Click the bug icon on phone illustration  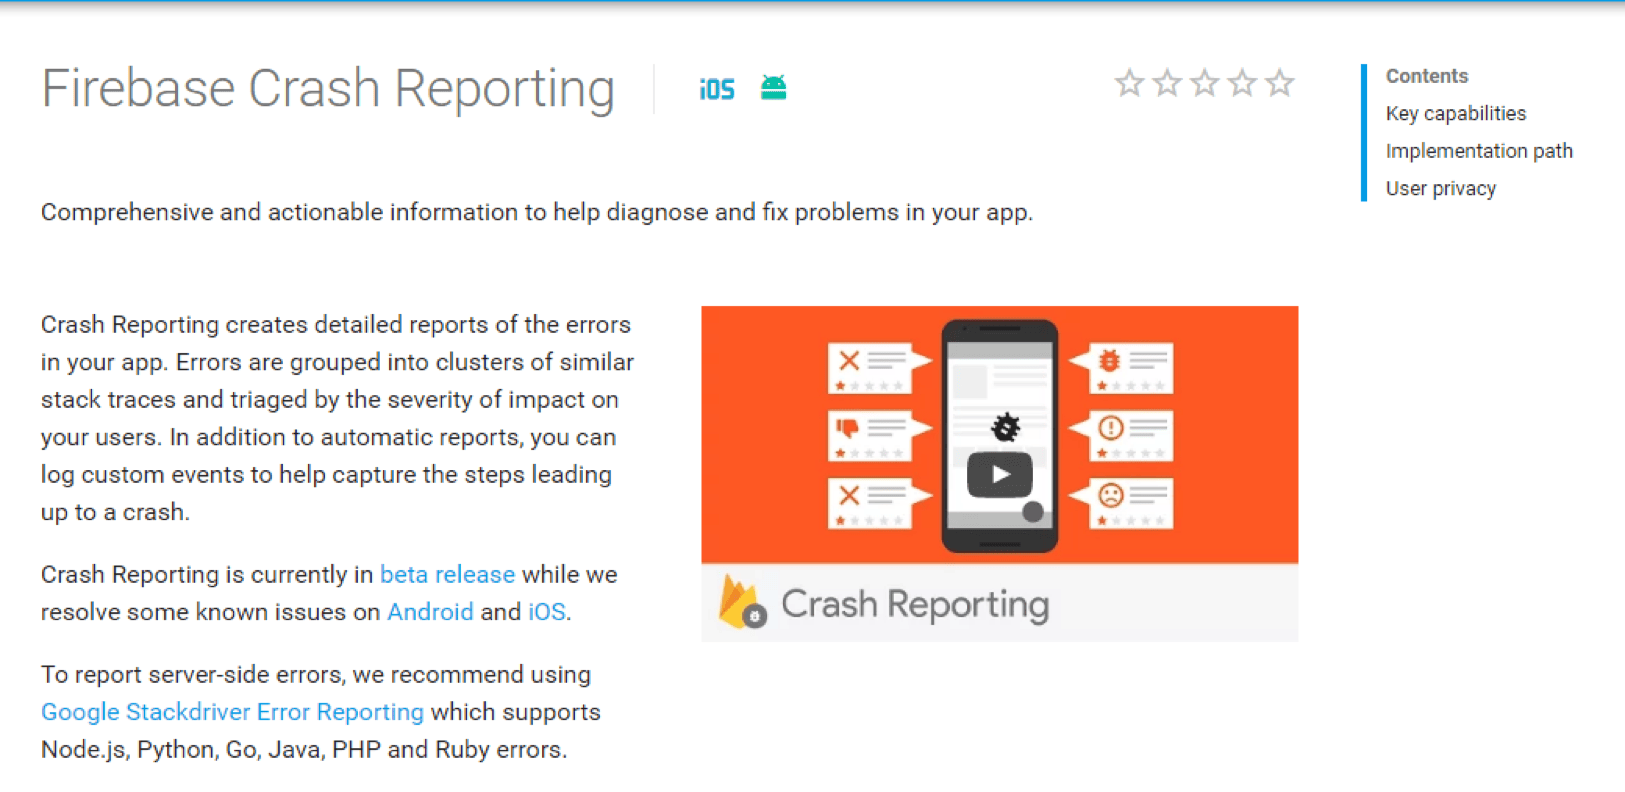pyautogui.click(x=1005, y=427)
